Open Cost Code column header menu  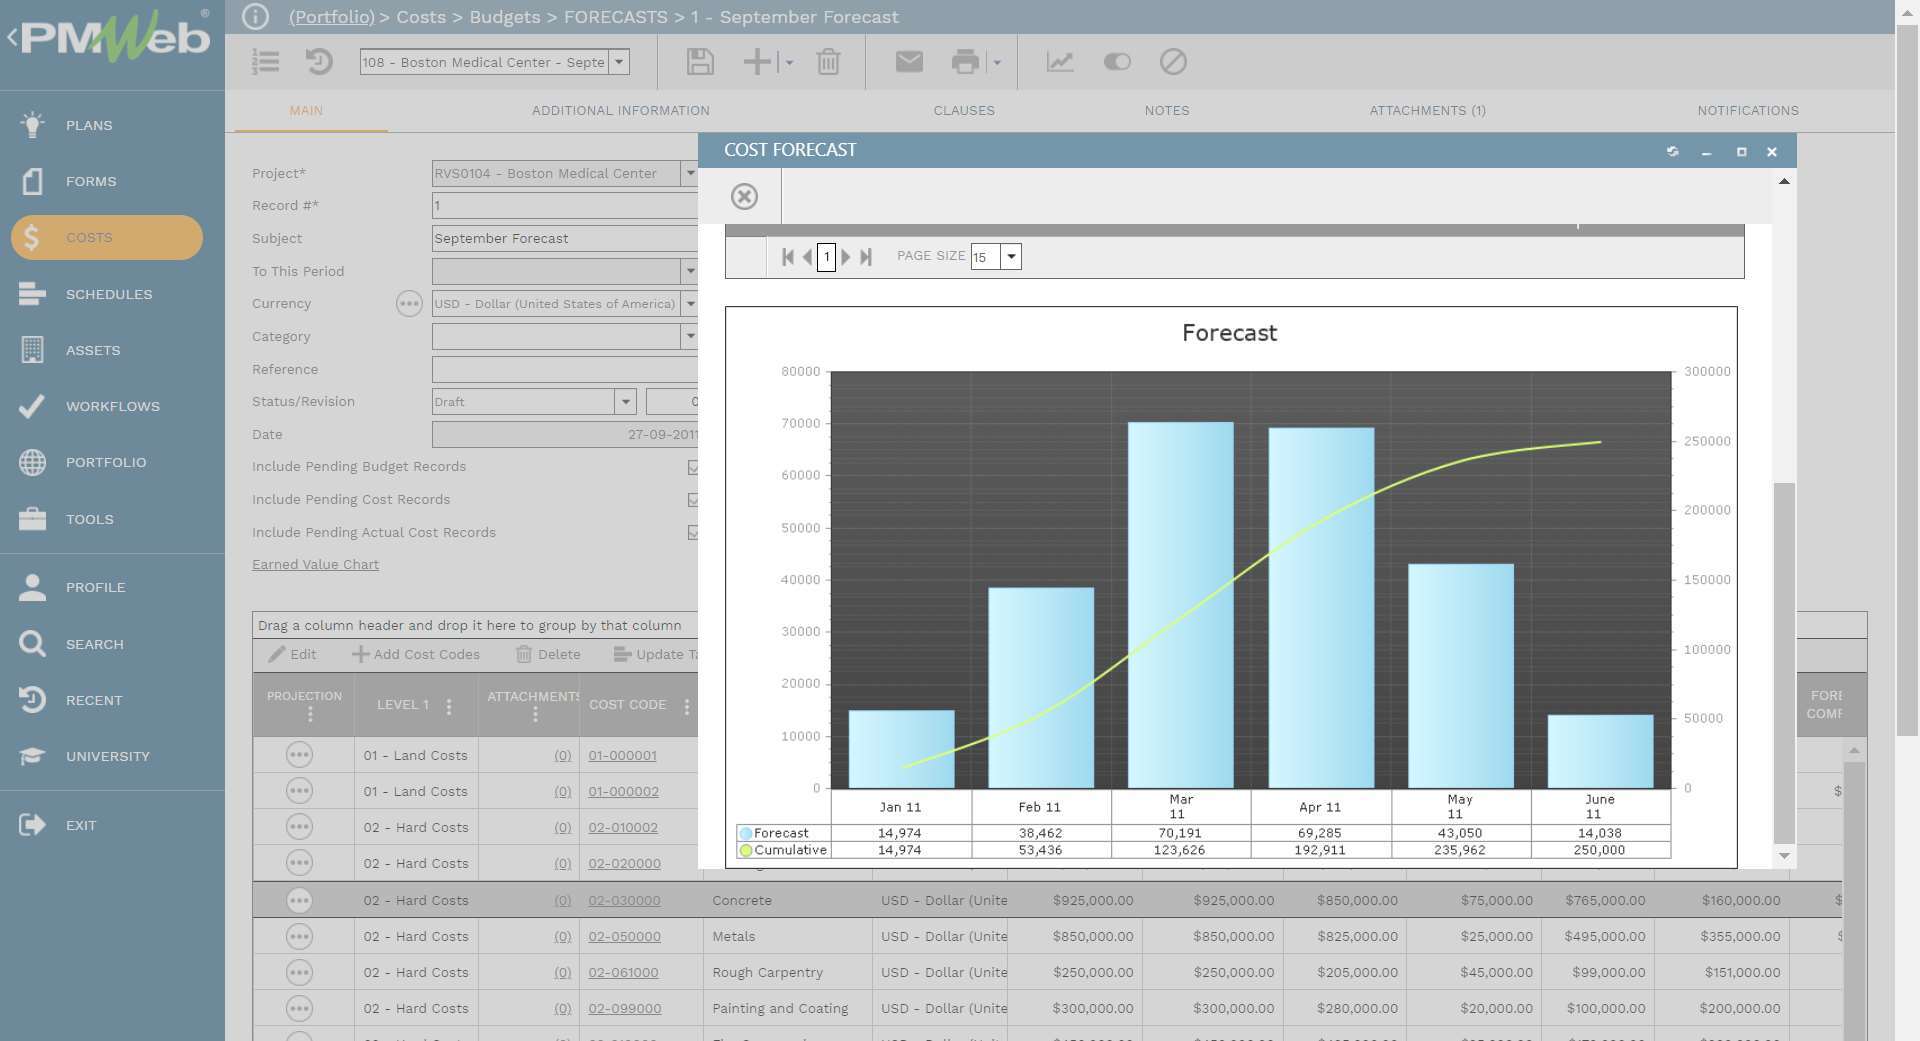coord(687,706)
